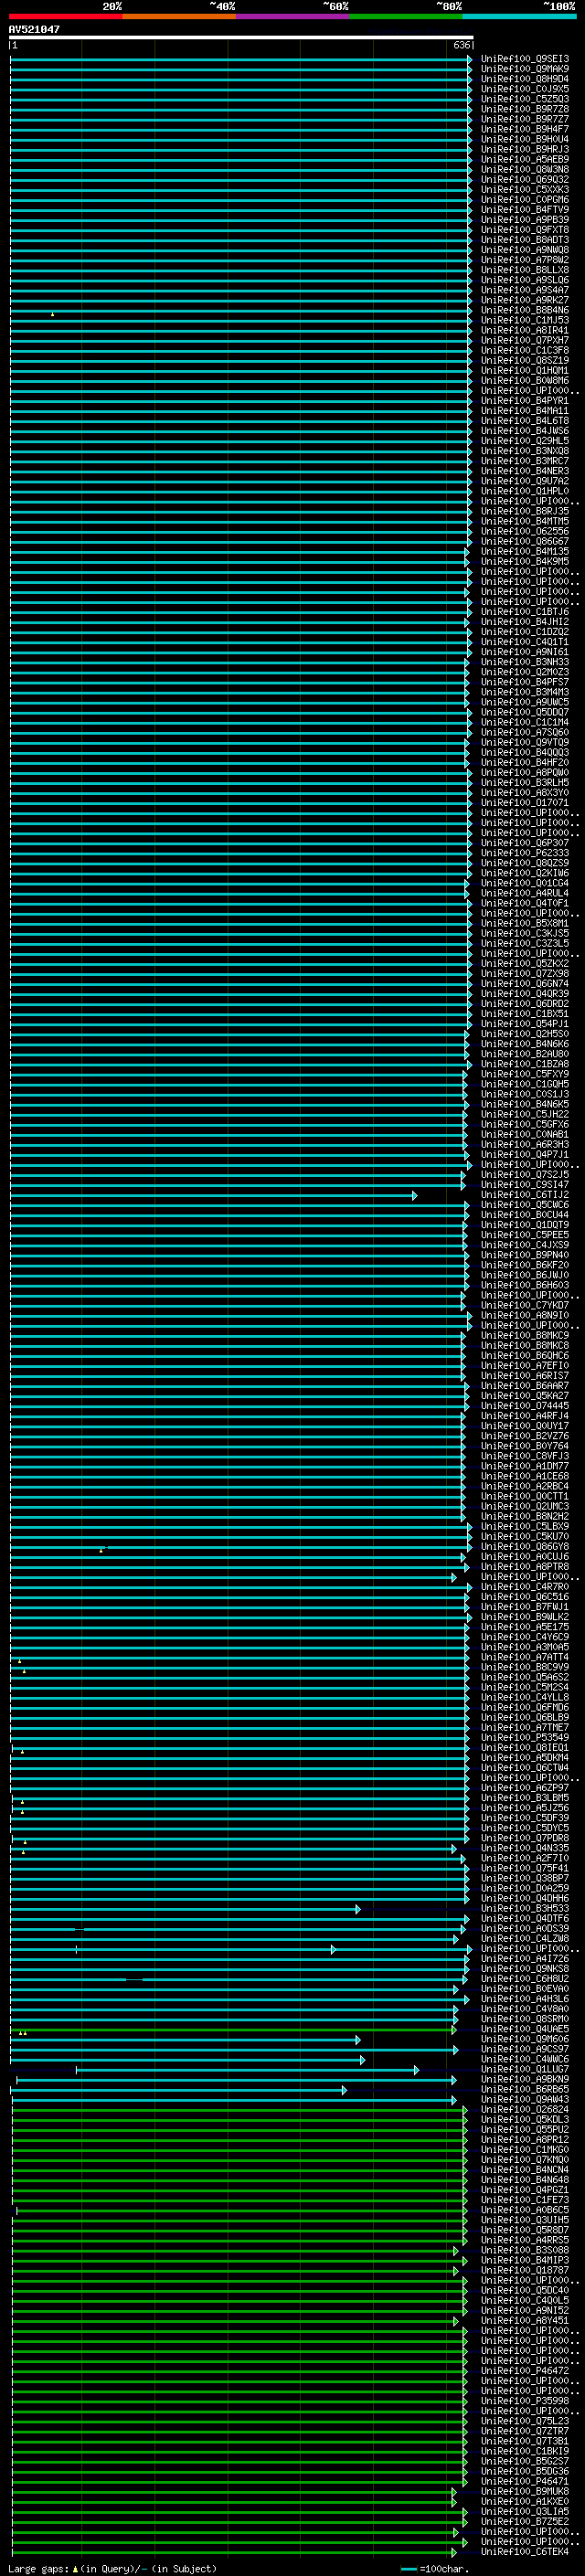
Task: Select hit label UniRef100_O26824
Action: 525,2110
